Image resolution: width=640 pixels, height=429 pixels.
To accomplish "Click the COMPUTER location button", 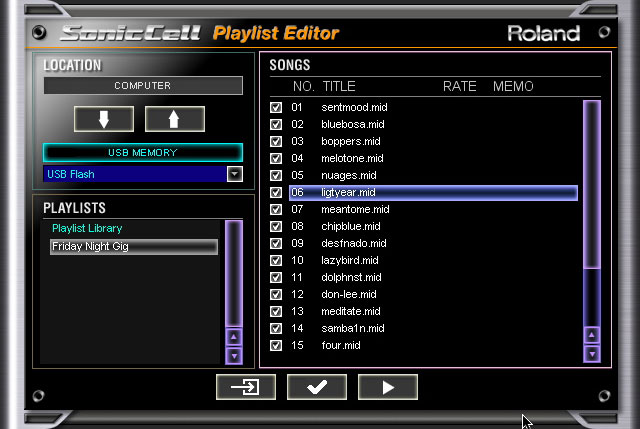I will [143, 86].
